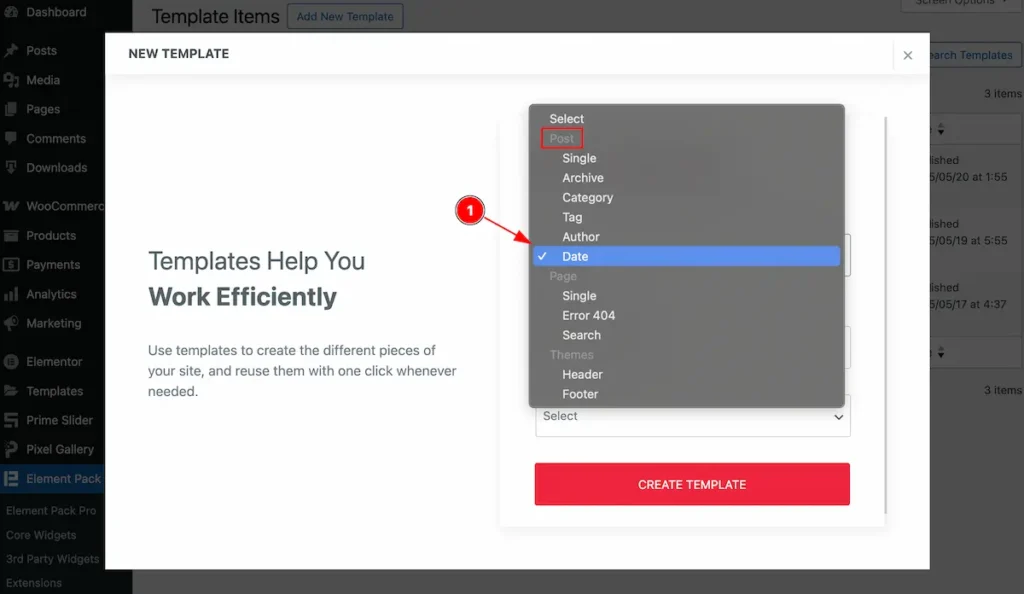Choose the Error 404 option
The width and height of the screenshot is (1024, 594).
(x=588, y=315)
